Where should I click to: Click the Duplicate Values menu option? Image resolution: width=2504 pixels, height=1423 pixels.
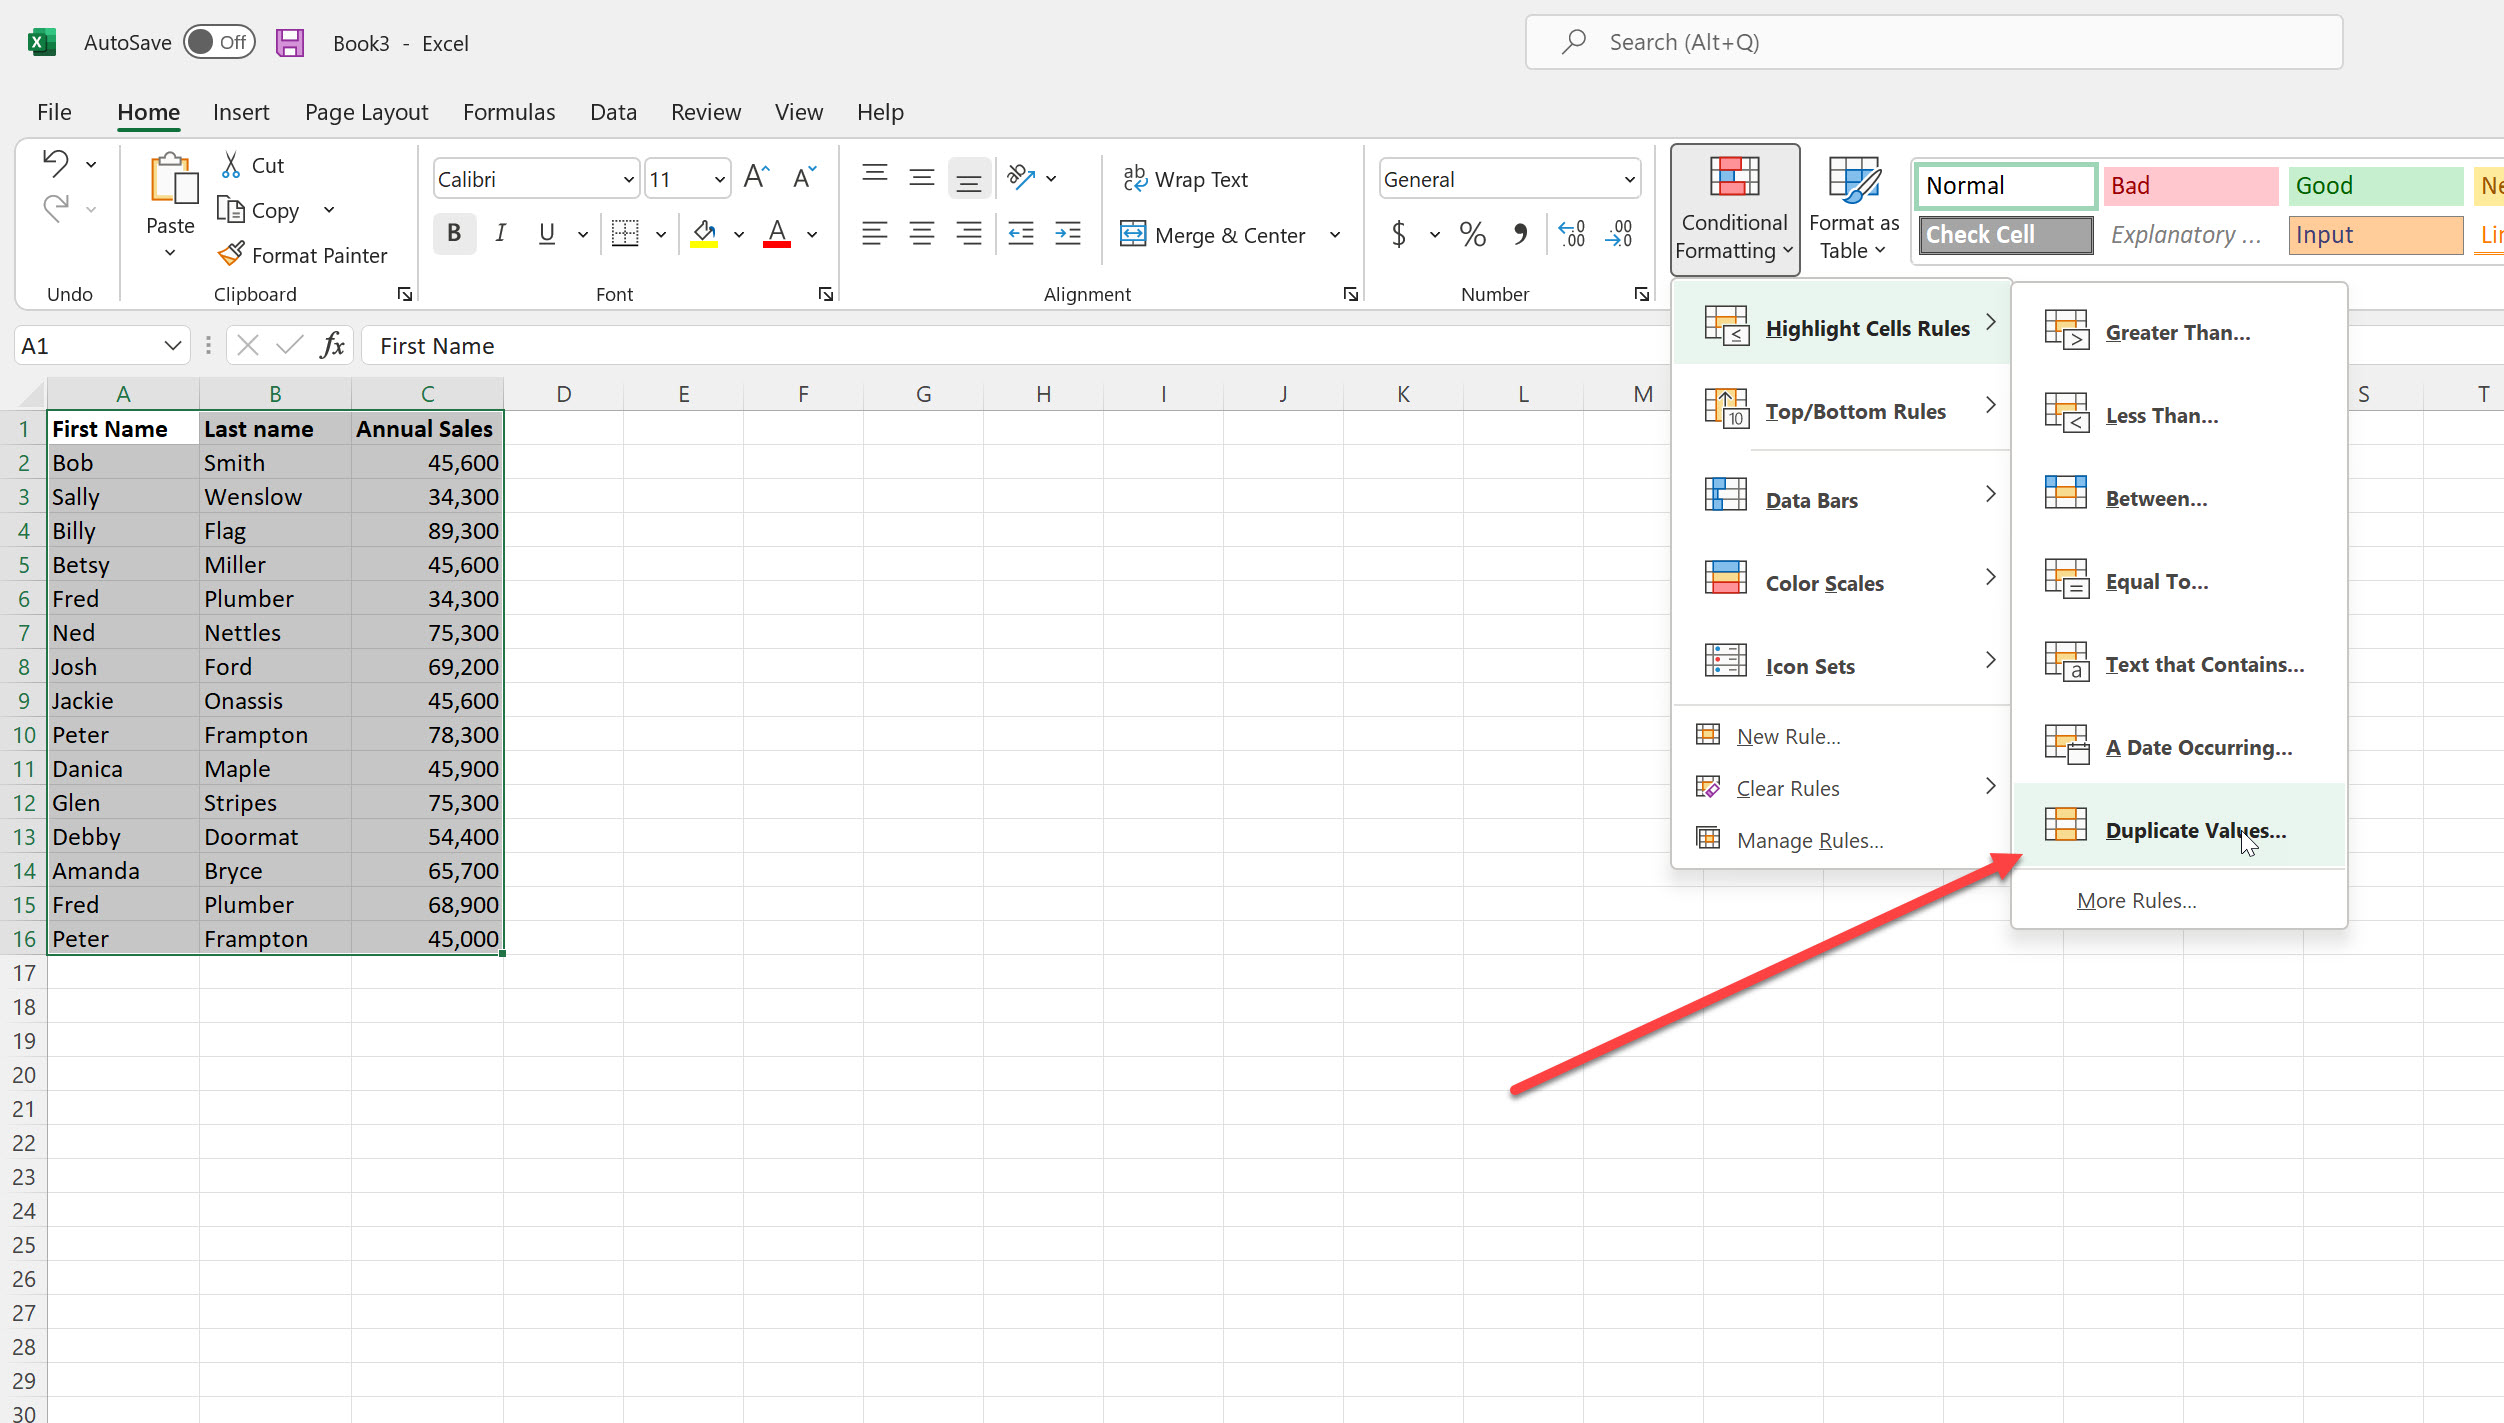click(x=2194, y=829)
